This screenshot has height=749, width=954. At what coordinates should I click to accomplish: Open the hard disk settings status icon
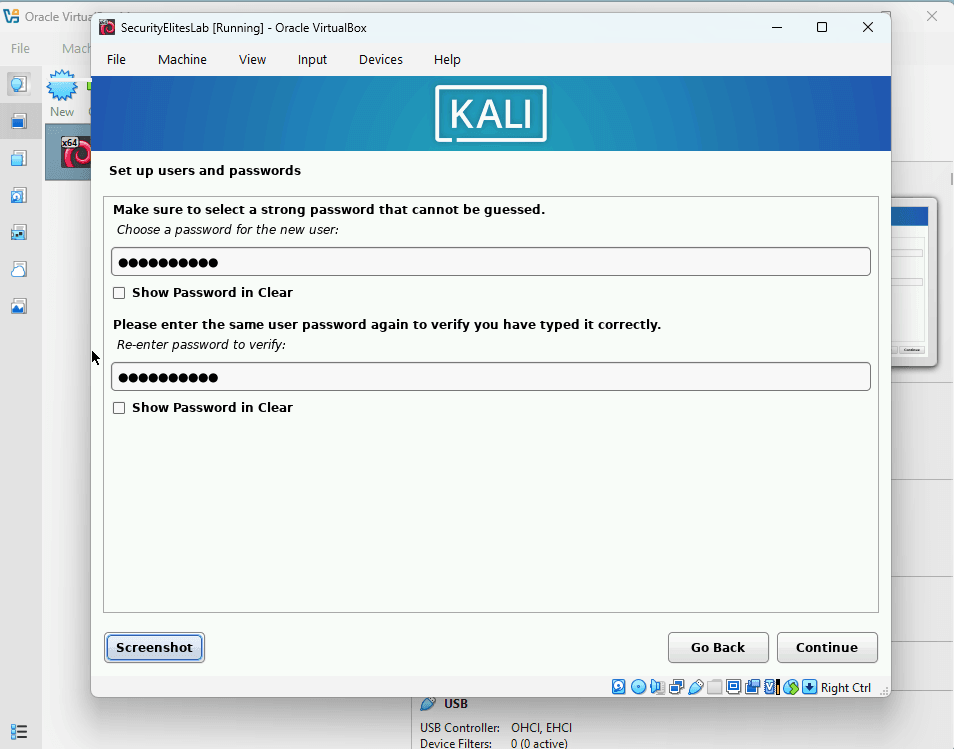coord(619,687)
